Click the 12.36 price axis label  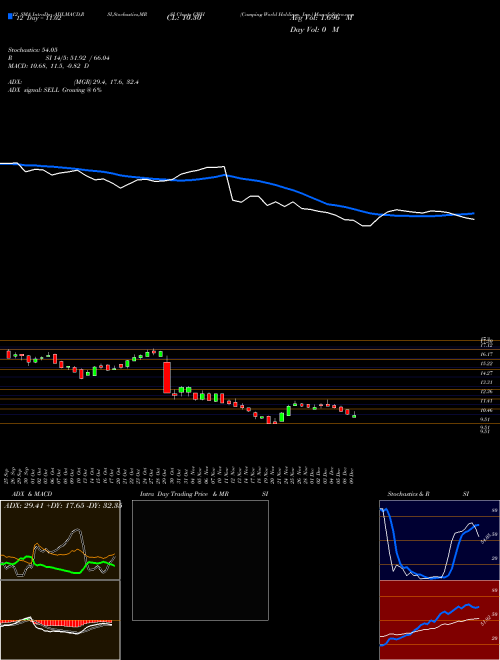[487, 391]
